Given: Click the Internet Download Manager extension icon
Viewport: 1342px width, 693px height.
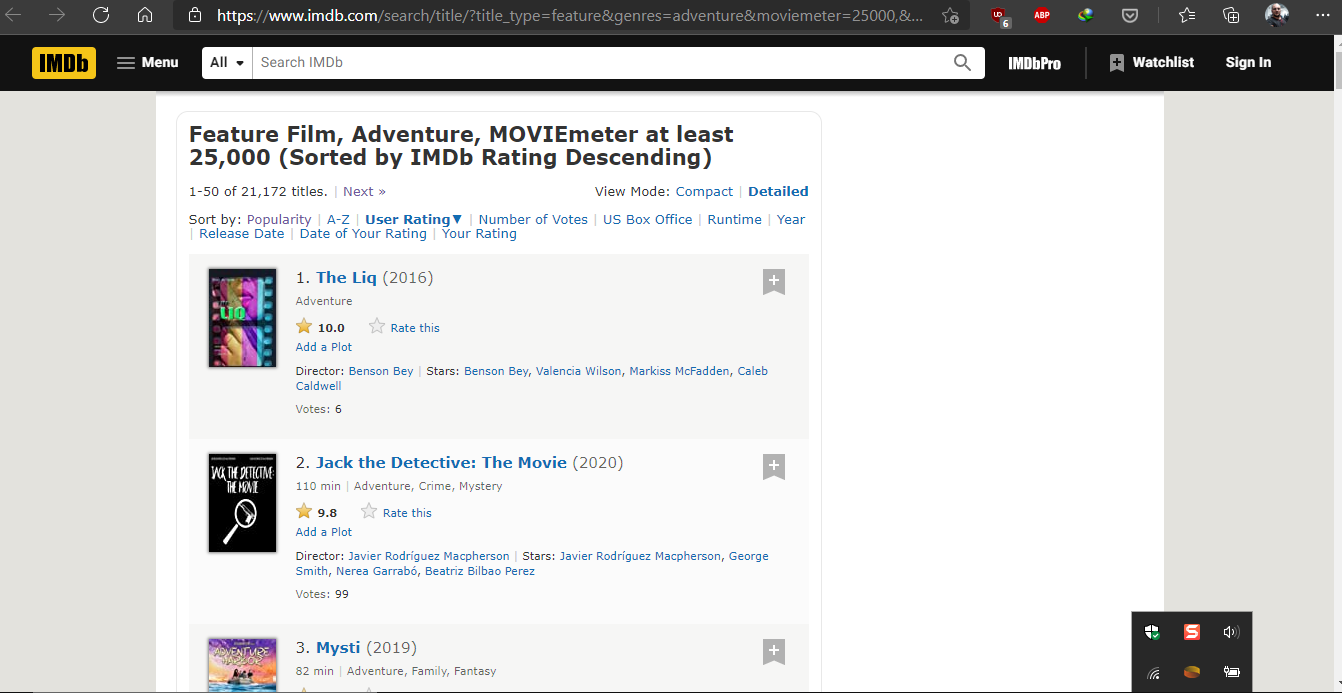Looking at the screenshot, I should (x=1085, y=15).
